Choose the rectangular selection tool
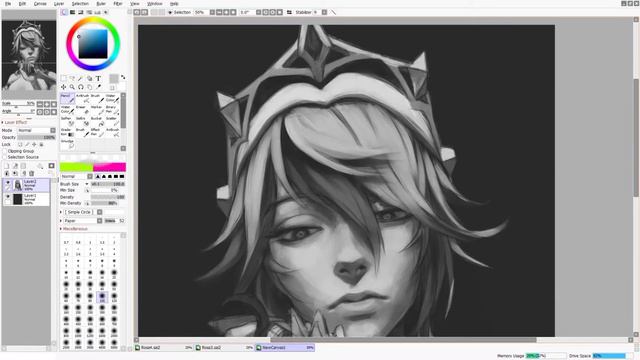 pyautogui.click(x=64, y=78)
